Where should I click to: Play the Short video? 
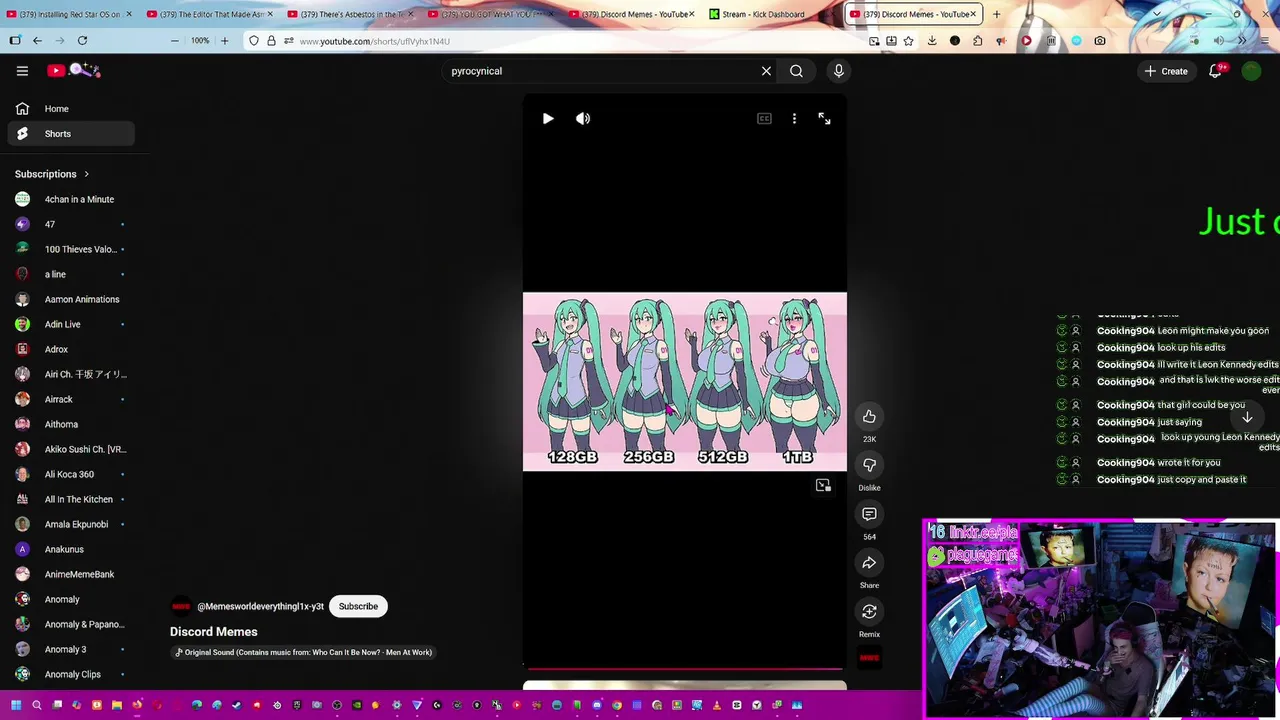coord(548,118)
